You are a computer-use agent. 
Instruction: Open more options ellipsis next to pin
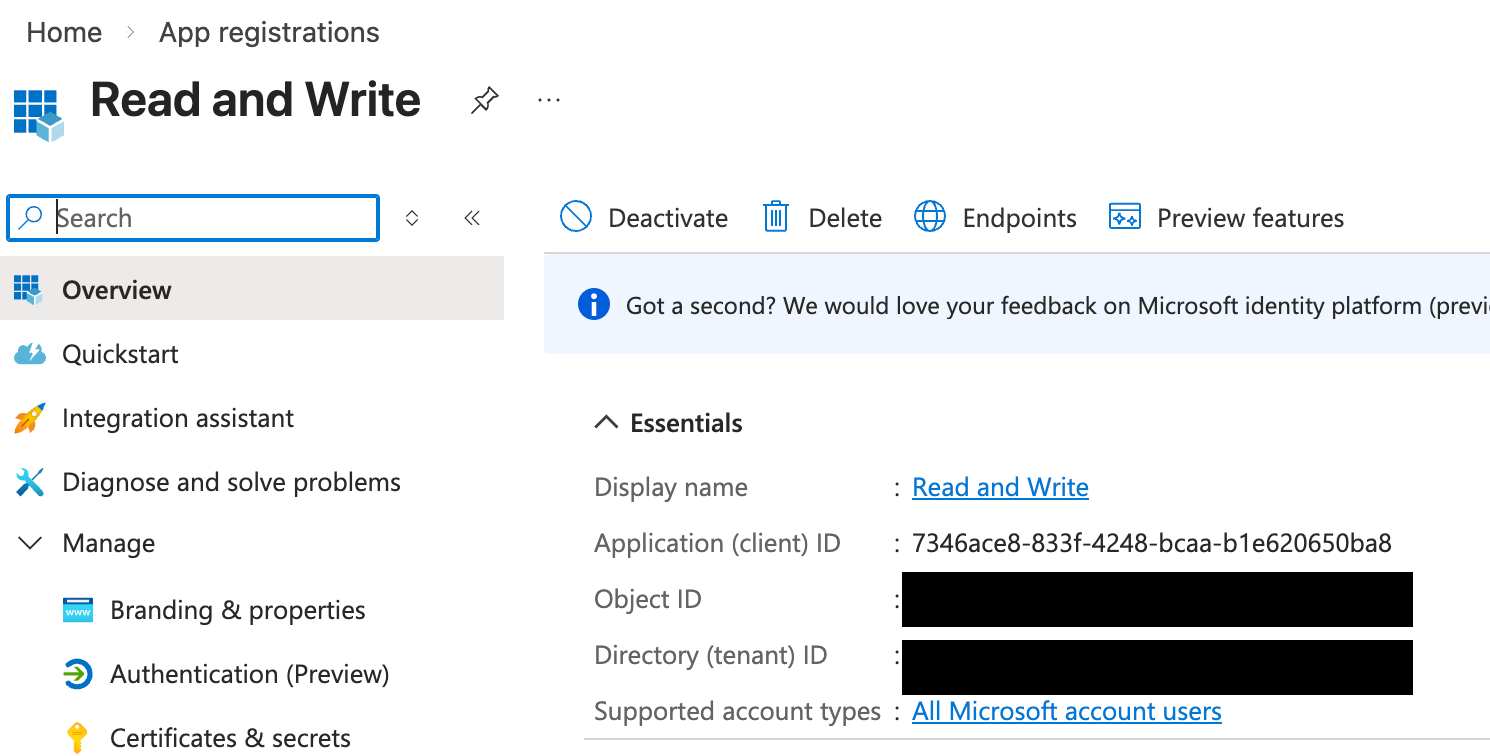tap(548, 100)
